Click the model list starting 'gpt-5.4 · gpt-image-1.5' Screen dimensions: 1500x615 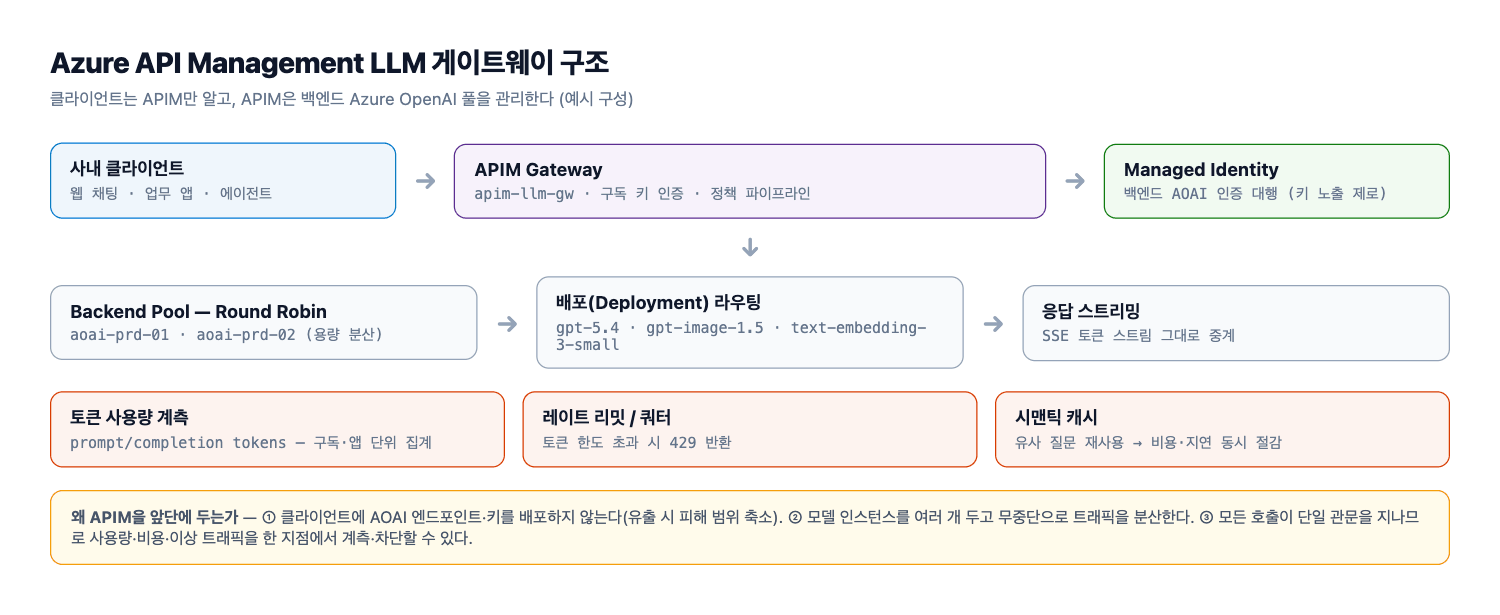pyautogui.click(x=741, y=335)
